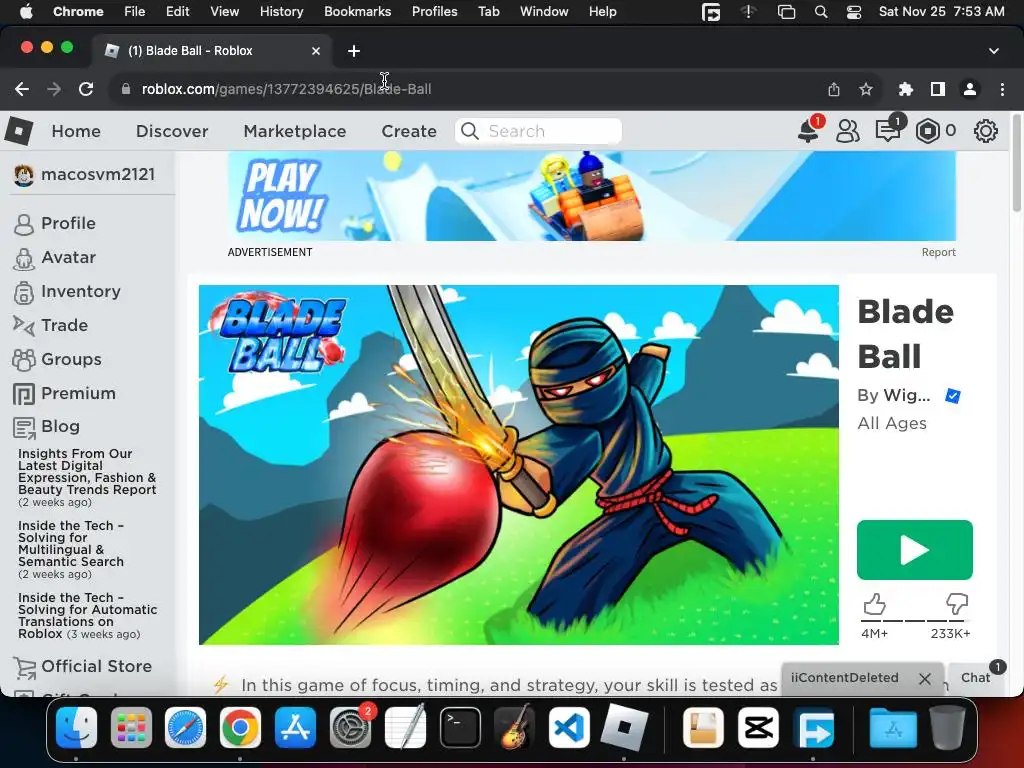
Task: Open Finder from the Dock
Action: point(76,728)
